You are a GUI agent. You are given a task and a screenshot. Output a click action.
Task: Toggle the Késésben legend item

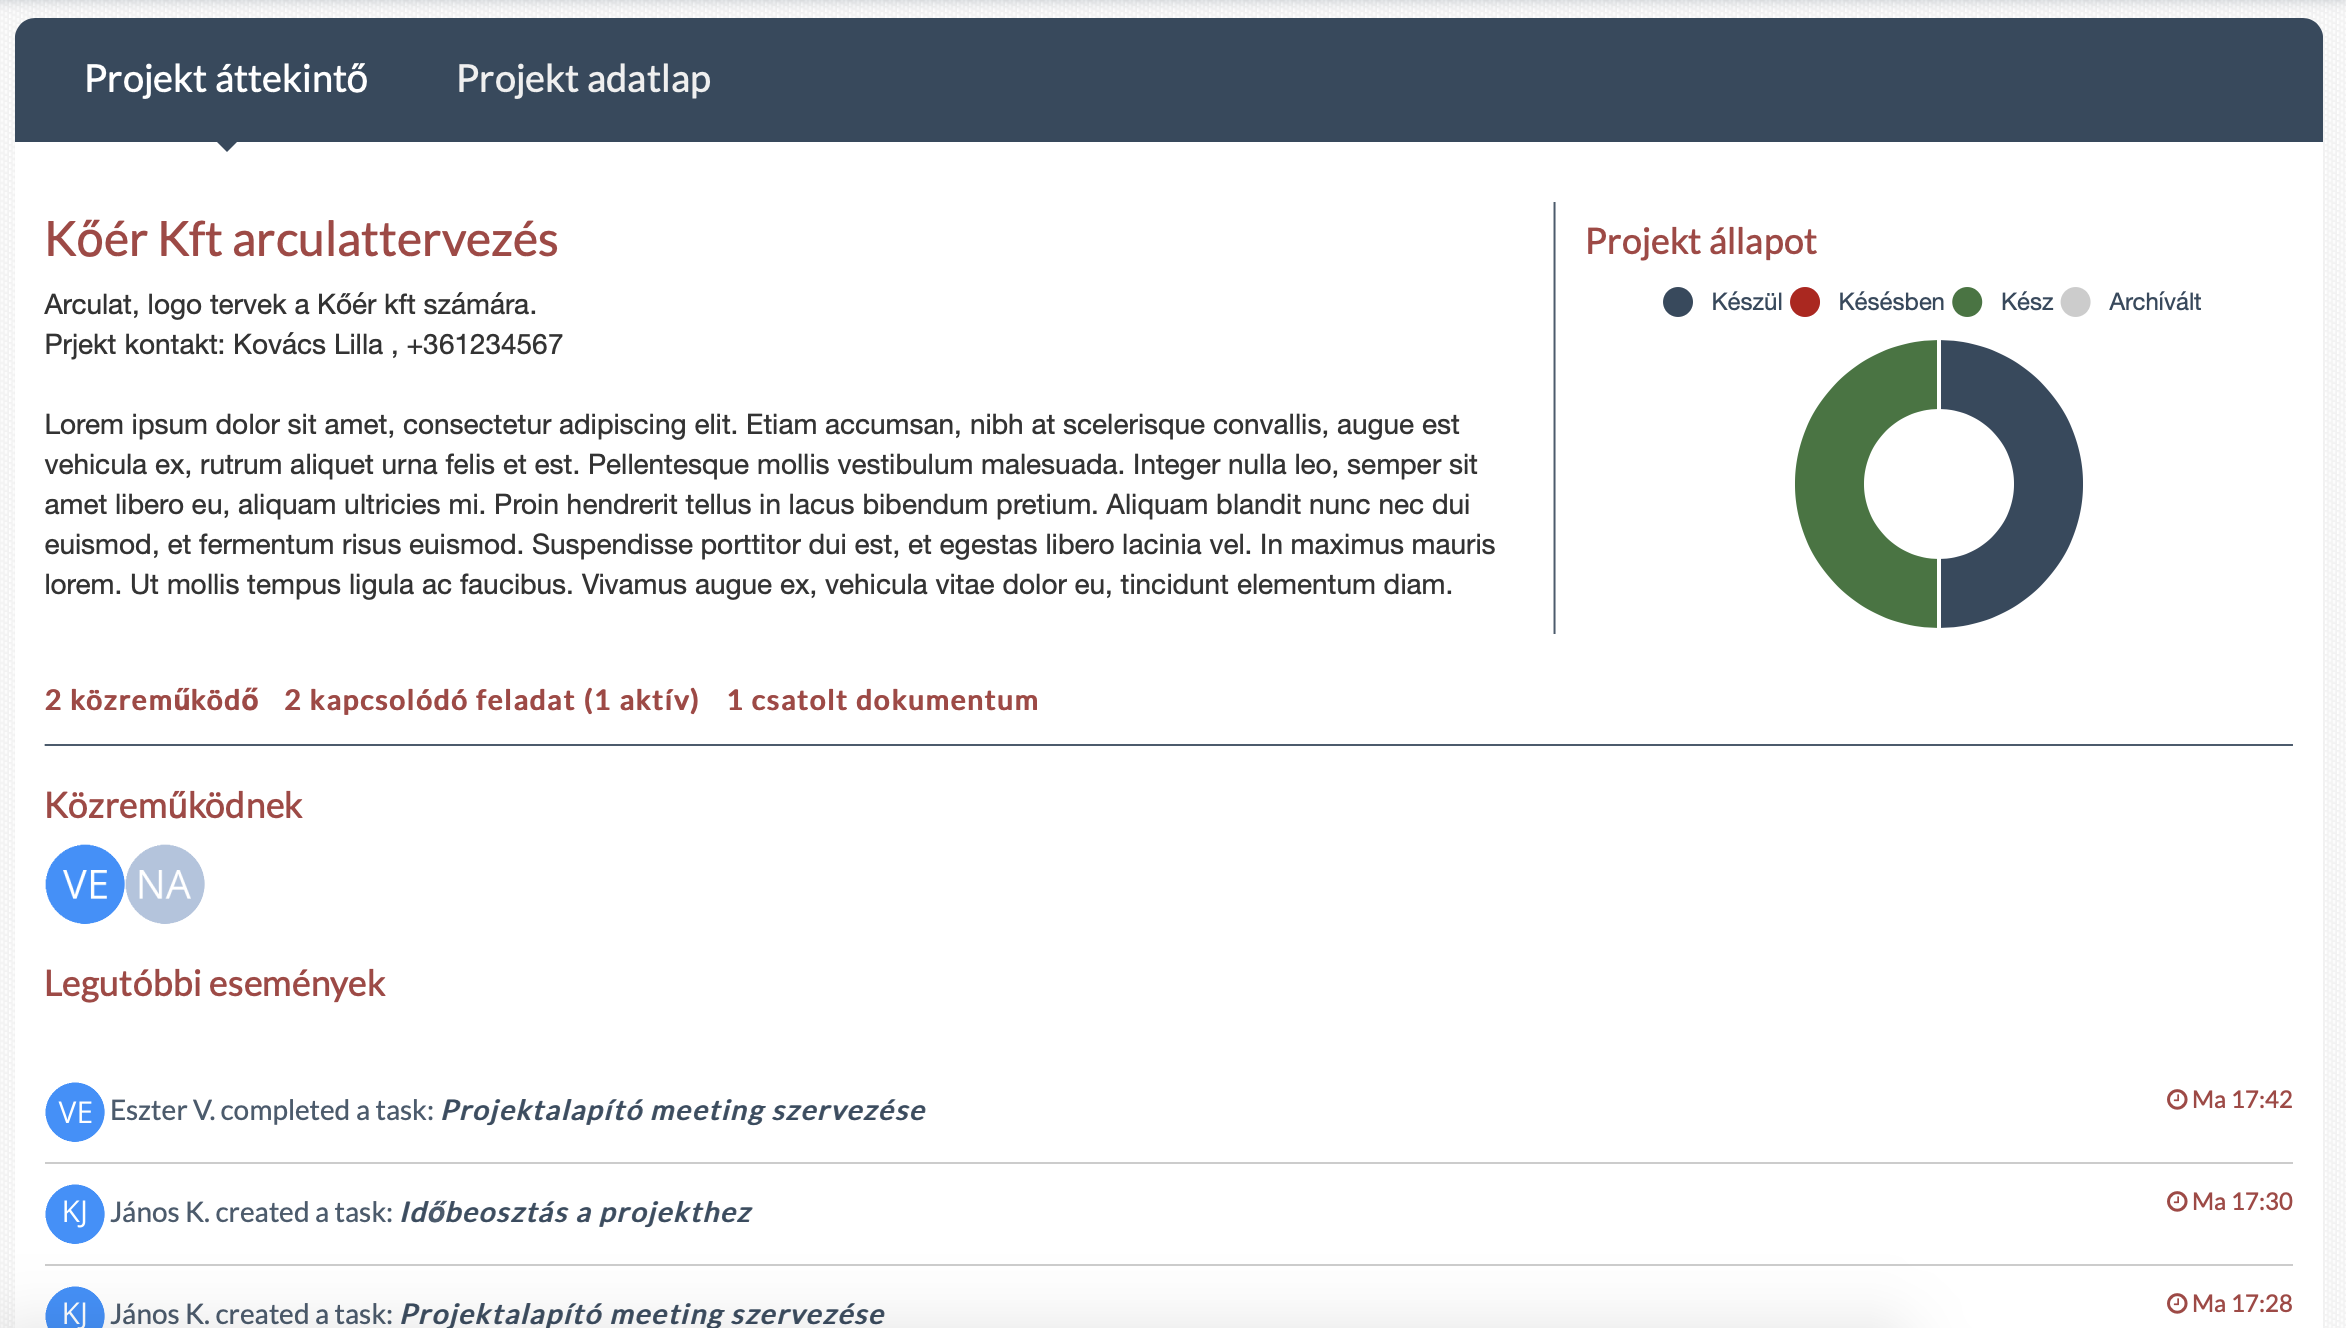(1868, 302)
